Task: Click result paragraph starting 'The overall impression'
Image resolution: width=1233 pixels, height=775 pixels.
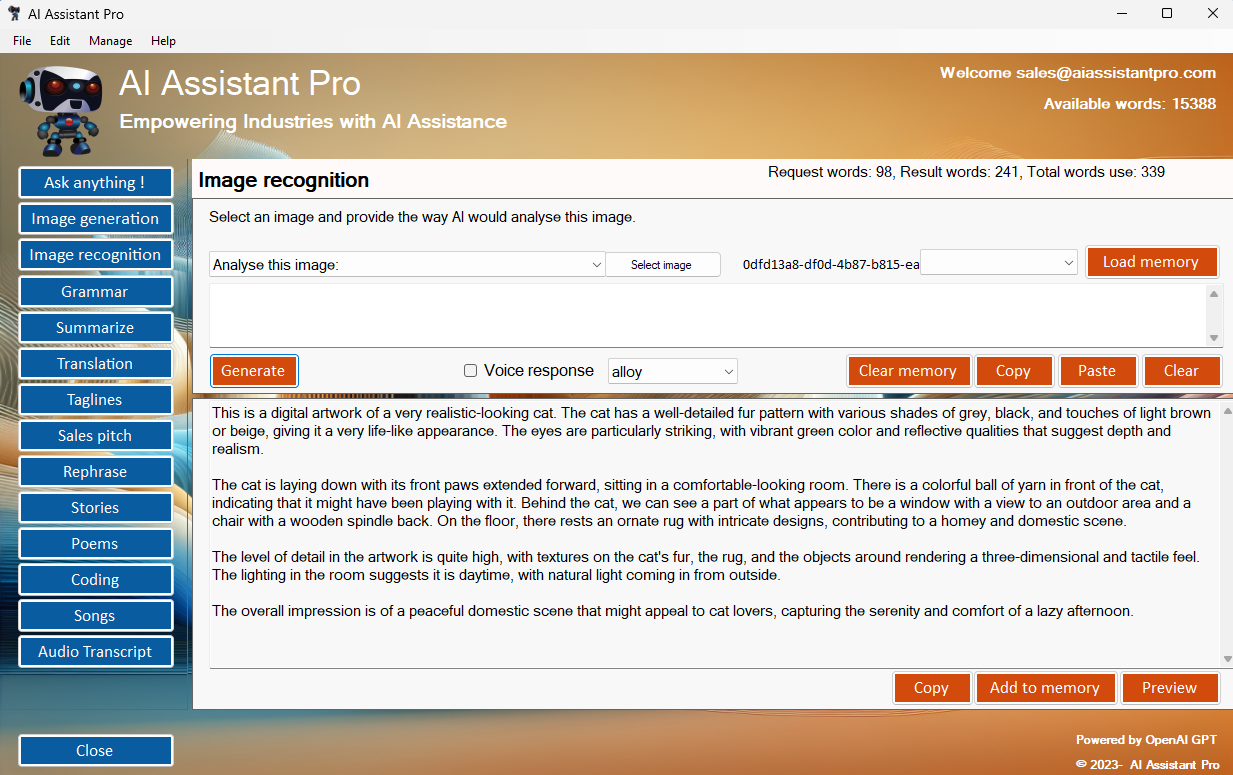Action: pyautogui.click(x=673, y=611)
